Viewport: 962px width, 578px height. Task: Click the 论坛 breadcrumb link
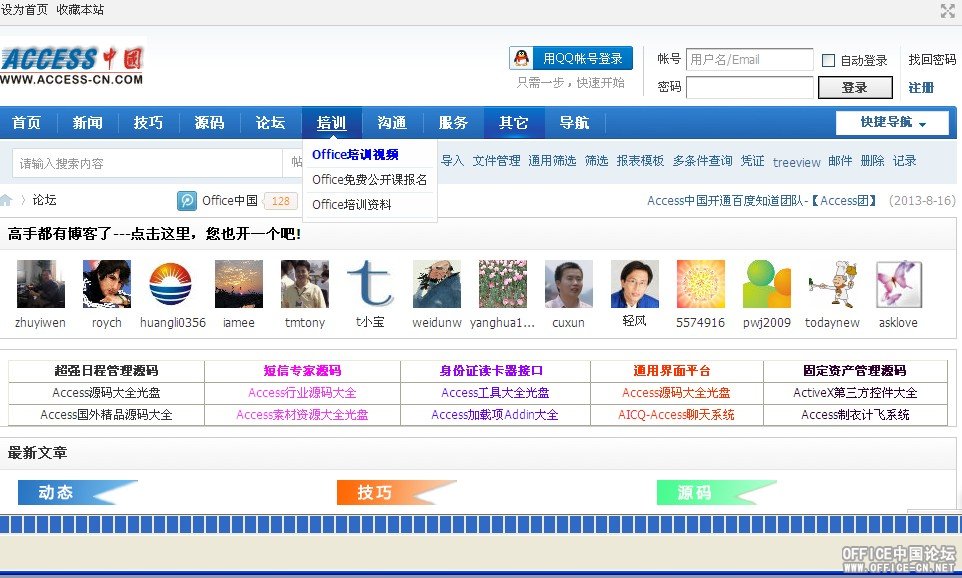(44, 200)
